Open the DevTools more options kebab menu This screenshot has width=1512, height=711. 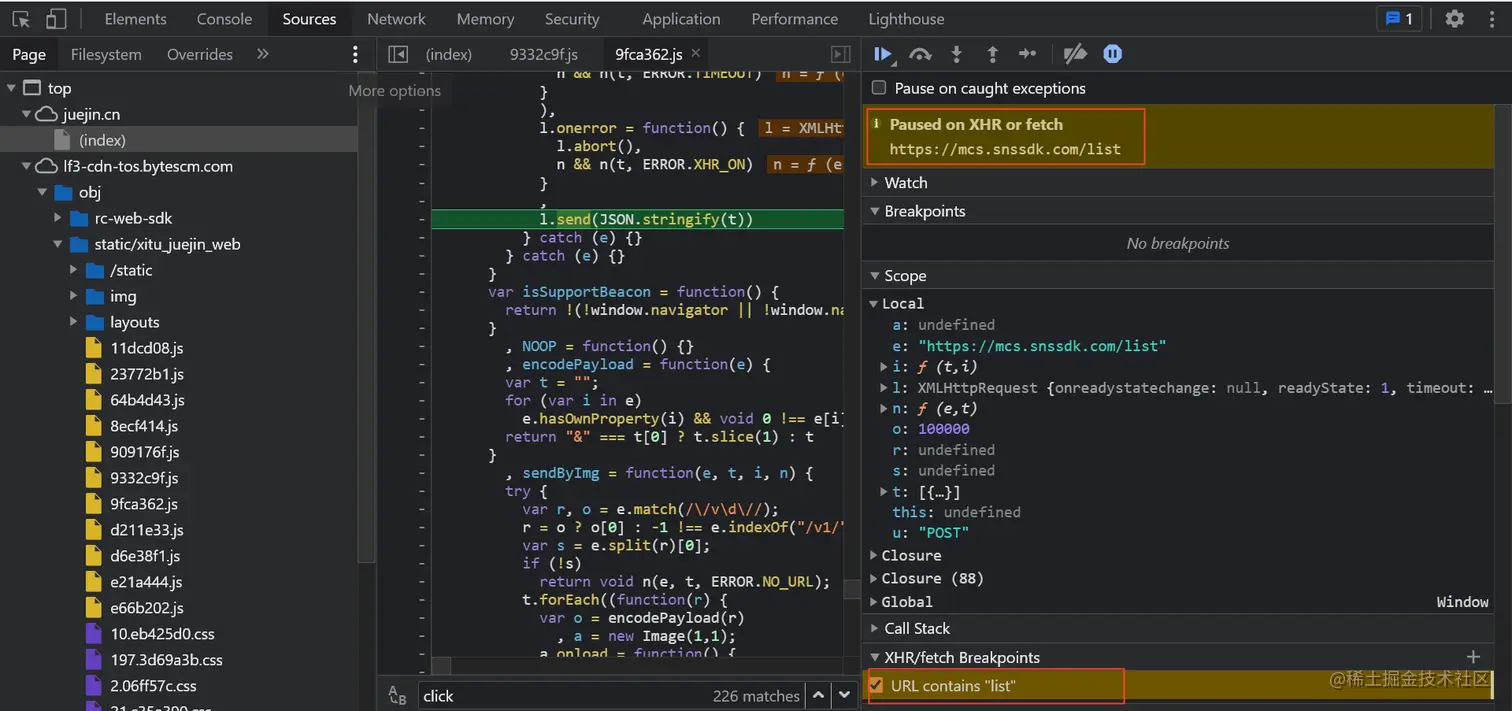click(1490, 19)
